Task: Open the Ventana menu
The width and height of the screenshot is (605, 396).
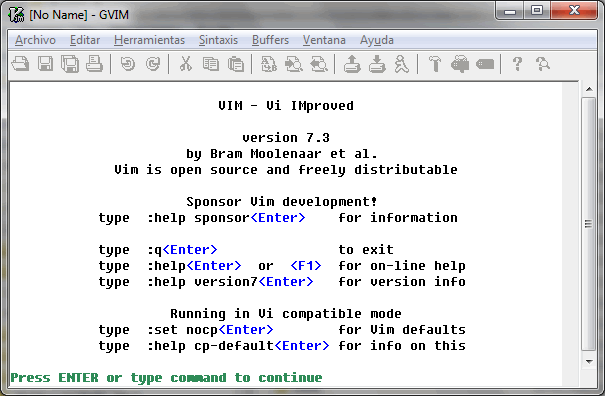Action: [x=324, y=40]
